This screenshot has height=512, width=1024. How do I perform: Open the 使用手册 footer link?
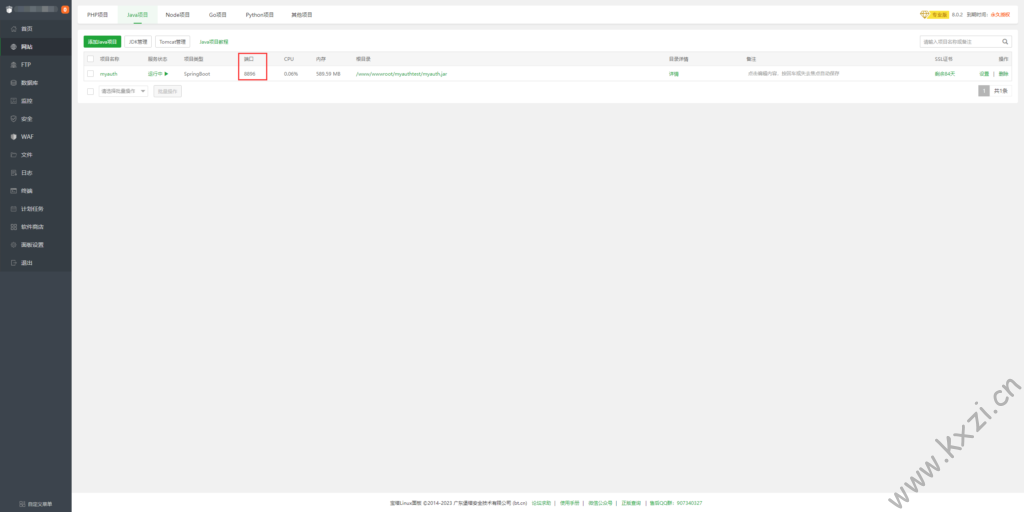[569, 503]
